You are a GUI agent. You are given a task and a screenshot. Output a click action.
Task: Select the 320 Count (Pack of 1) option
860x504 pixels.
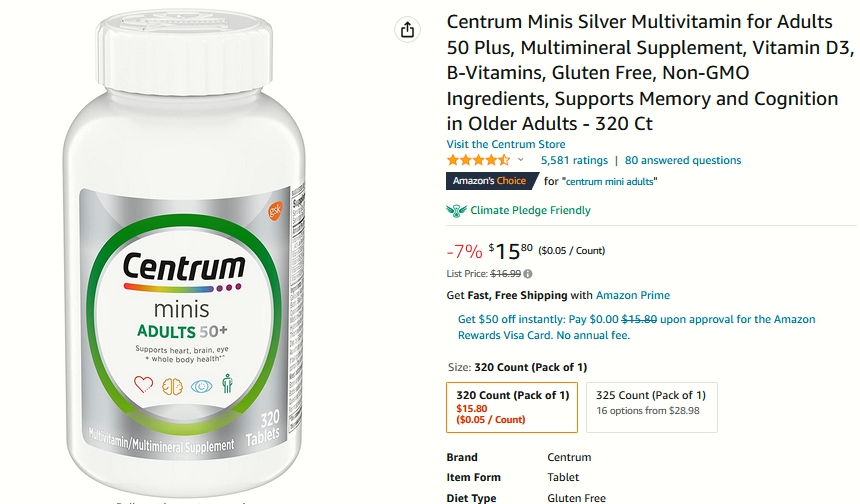(x=512, y=407)
